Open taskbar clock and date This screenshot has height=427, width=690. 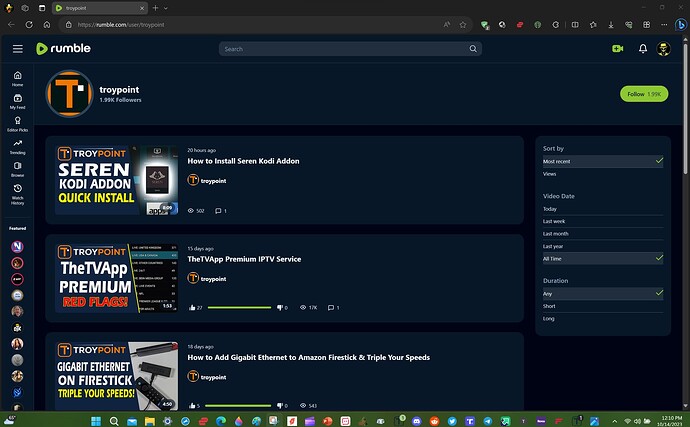(x=672, y=421)
